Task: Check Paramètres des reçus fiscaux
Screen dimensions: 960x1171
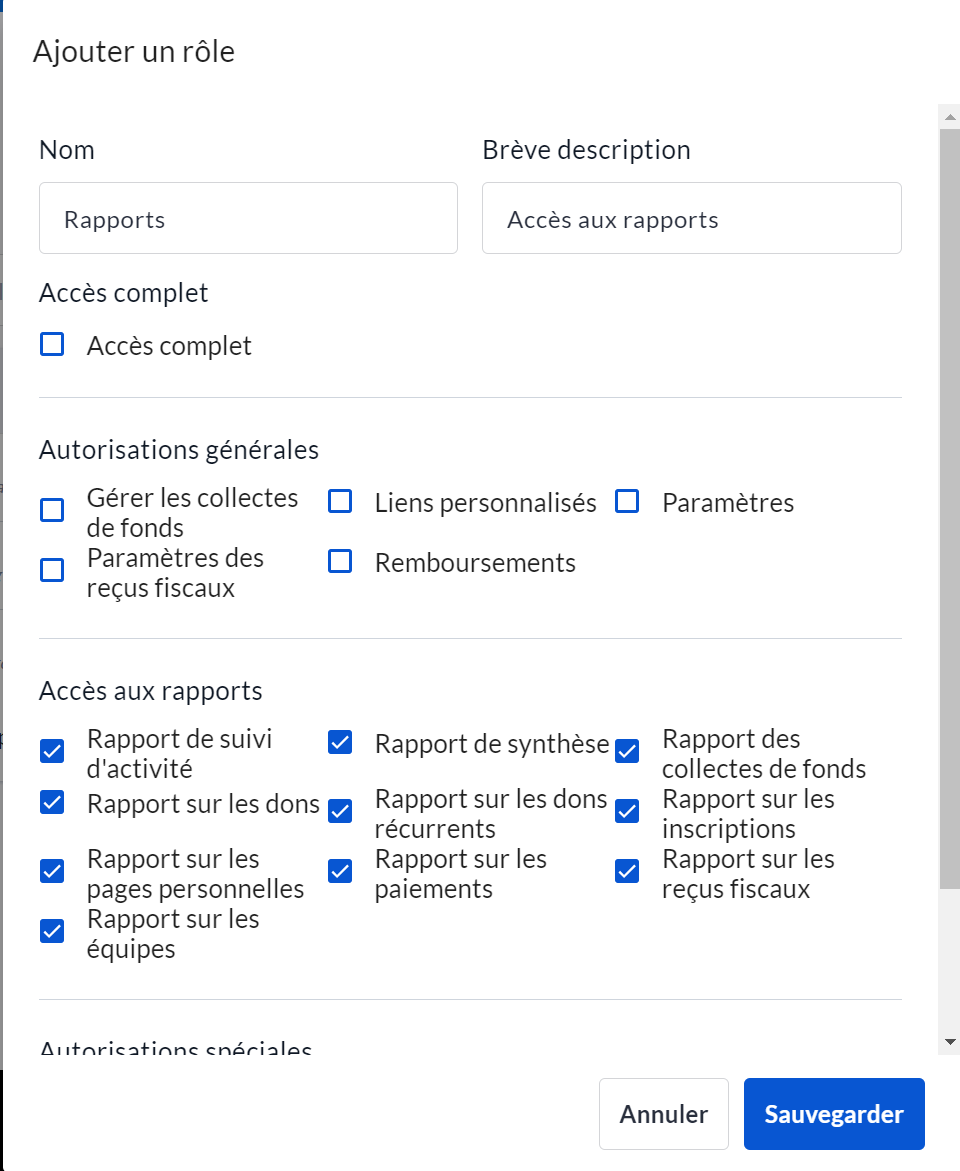Action: [x=52, y=571]
